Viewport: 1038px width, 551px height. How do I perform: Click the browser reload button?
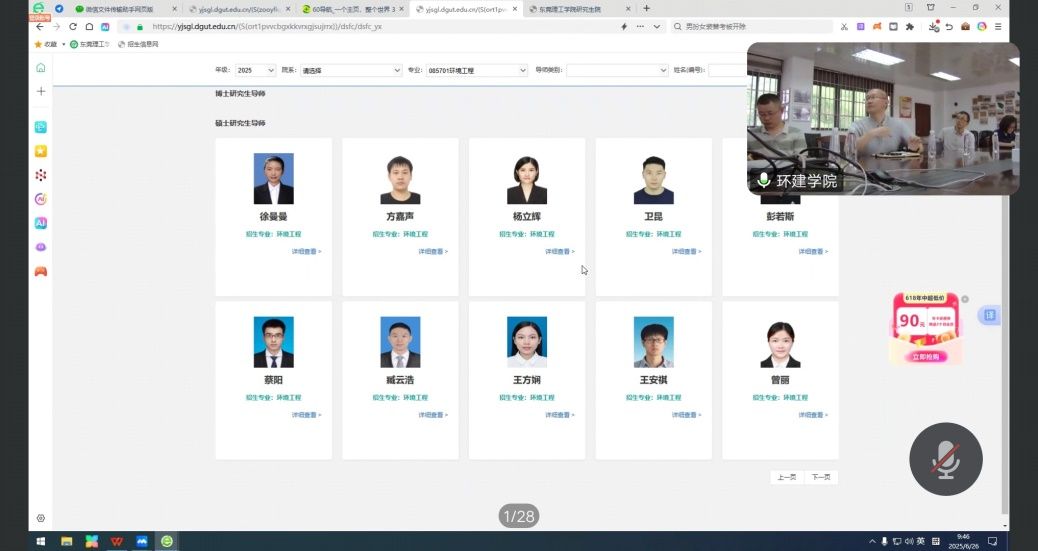[x=73, y=27]
